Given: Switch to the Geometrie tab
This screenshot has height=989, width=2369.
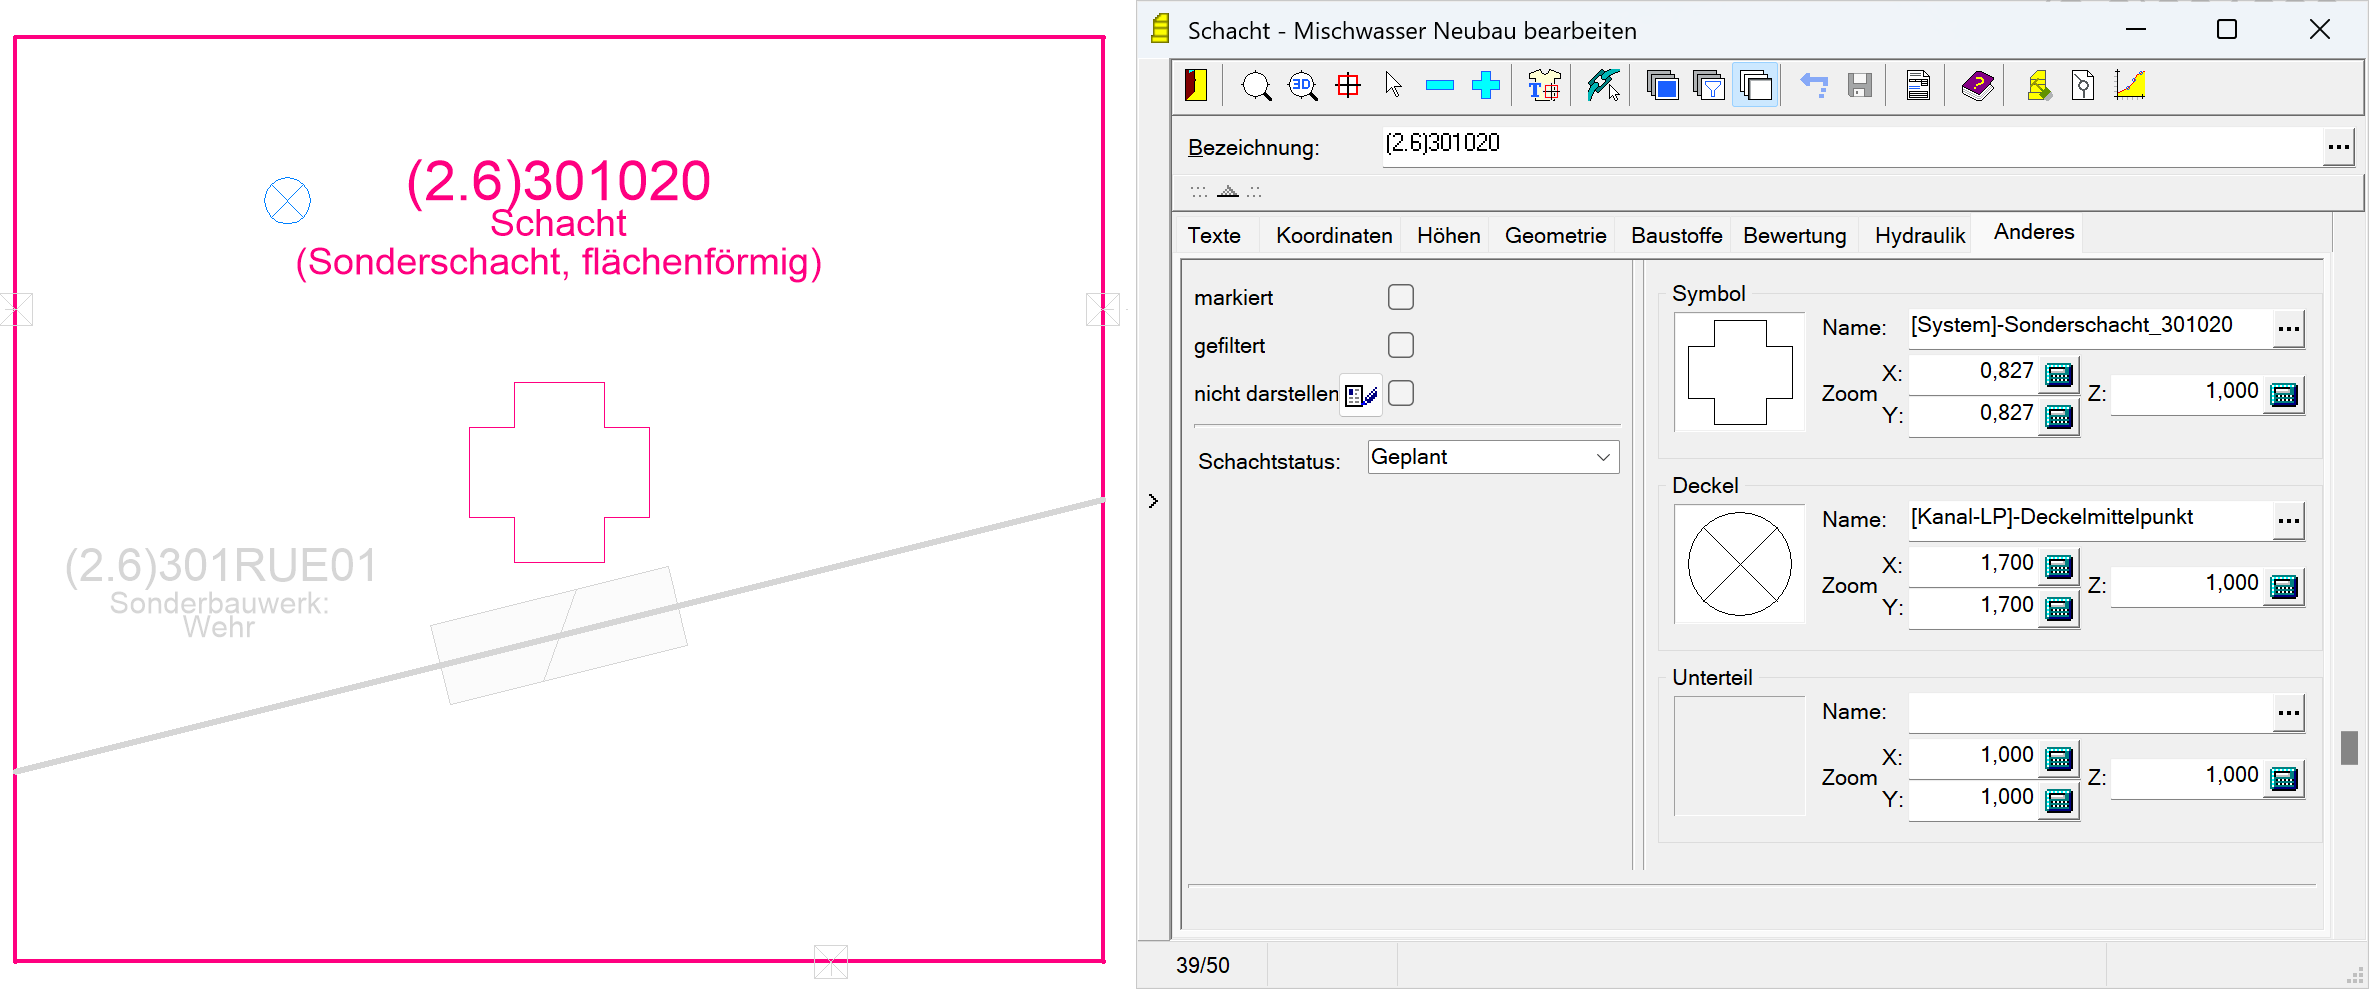Looking at the screenshot, I should [1555, 236].
